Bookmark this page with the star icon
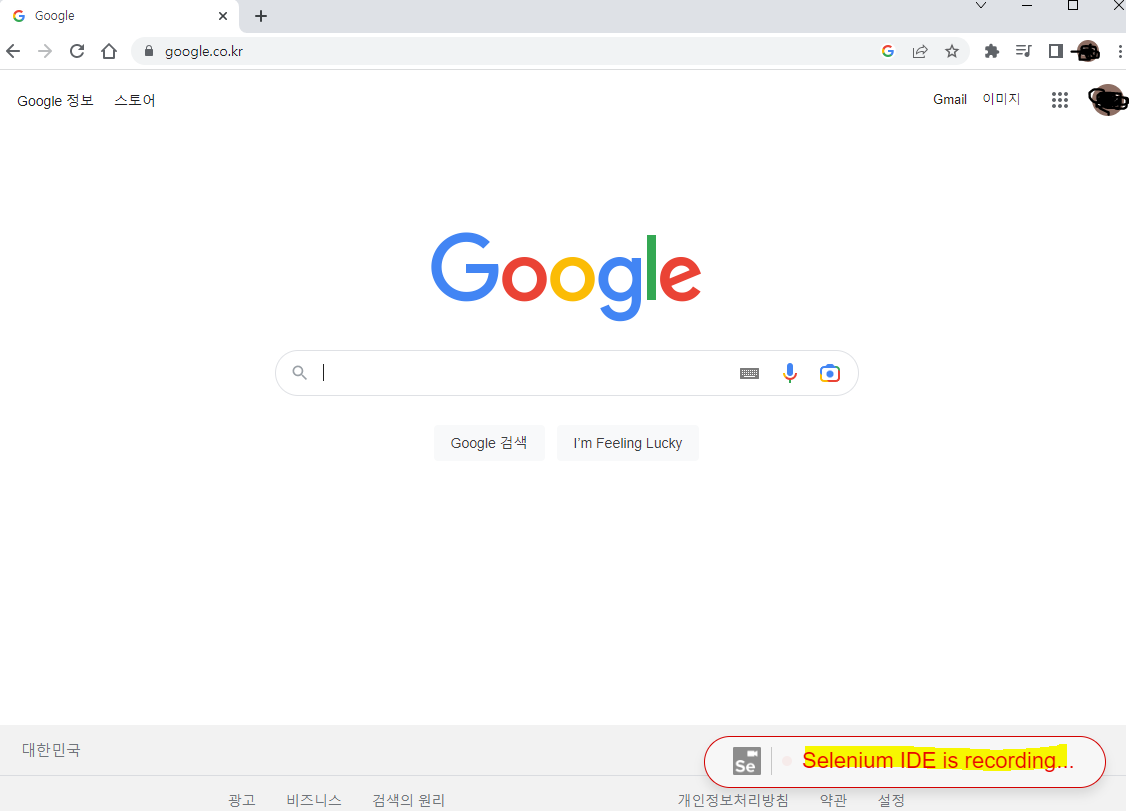1129x811 pixels. (x=952, y=51)
